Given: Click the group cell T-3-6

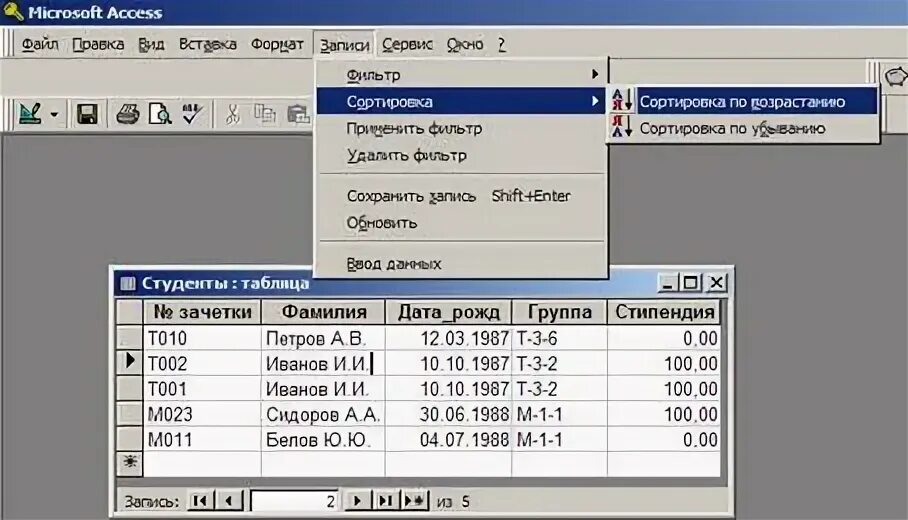Looking at the screenshot, I should (x=559, y=338).
